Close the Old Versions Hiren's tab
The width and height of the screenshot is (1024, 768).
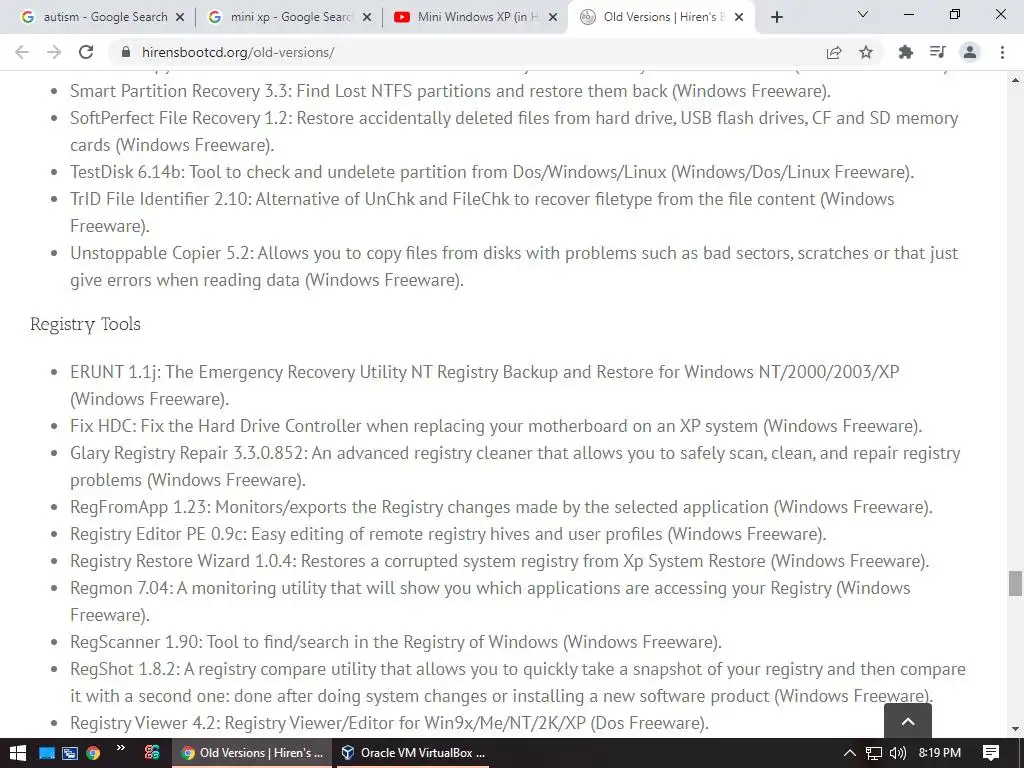click(x=739, y=17)
